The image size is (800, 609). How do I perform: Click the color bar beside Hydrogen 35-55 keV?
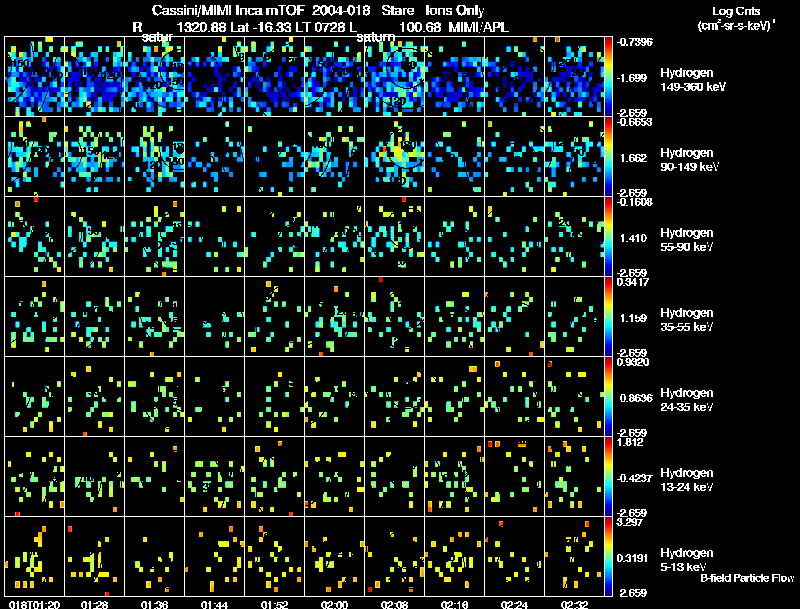(x=608, y=317)
